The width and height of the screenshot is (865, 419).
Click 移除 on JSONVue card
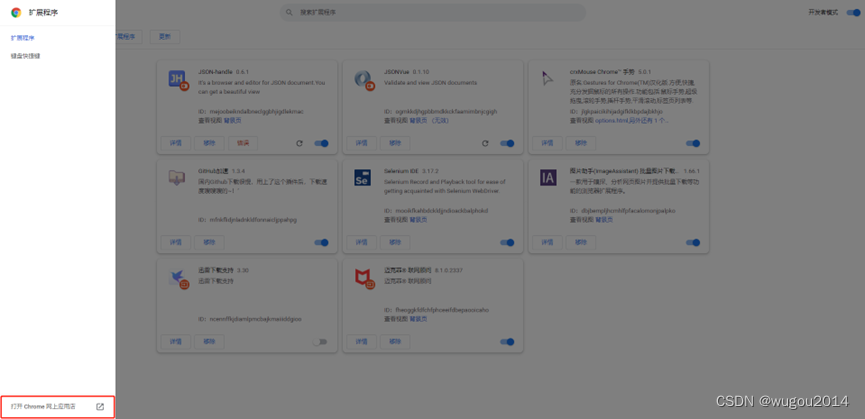(395, 143)
